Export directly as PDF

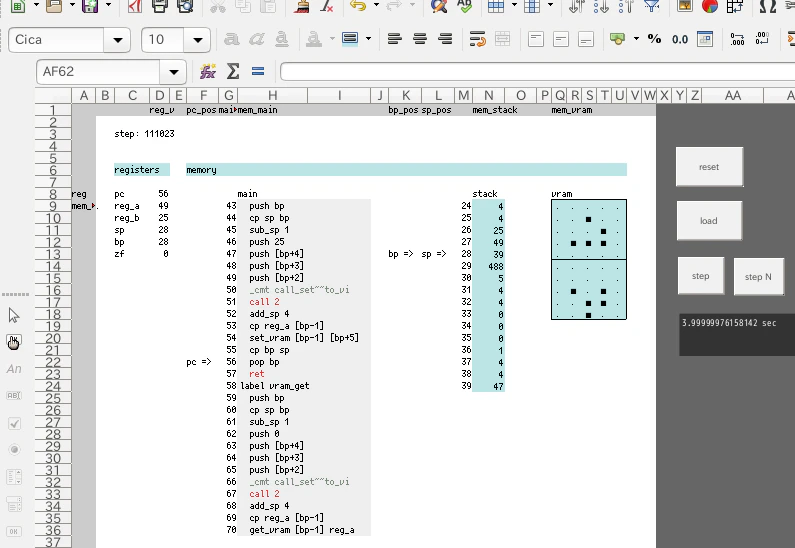click(x=135, y=6)
